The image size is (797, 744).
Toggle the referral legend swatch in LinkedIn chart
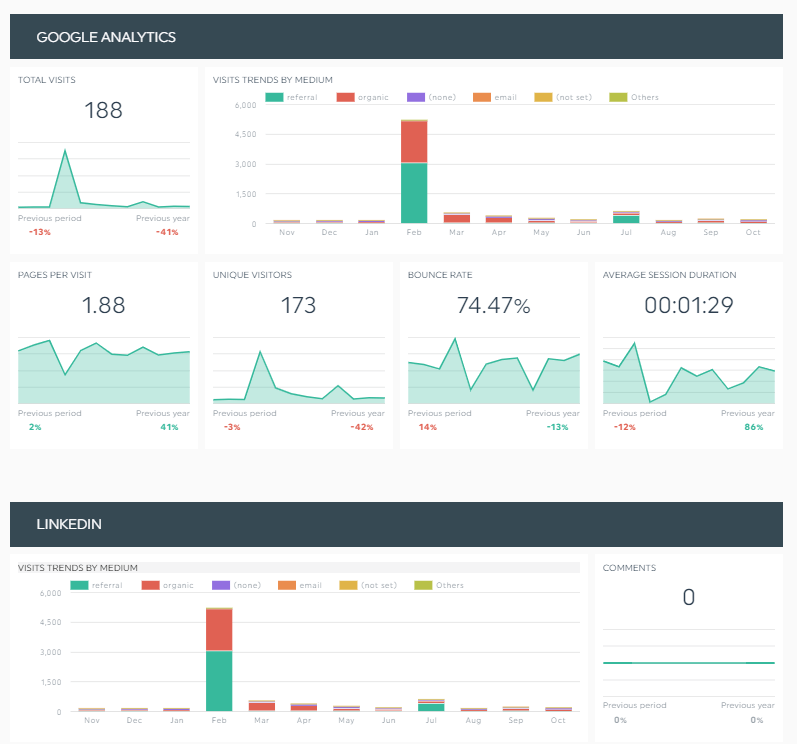(79, 585)
